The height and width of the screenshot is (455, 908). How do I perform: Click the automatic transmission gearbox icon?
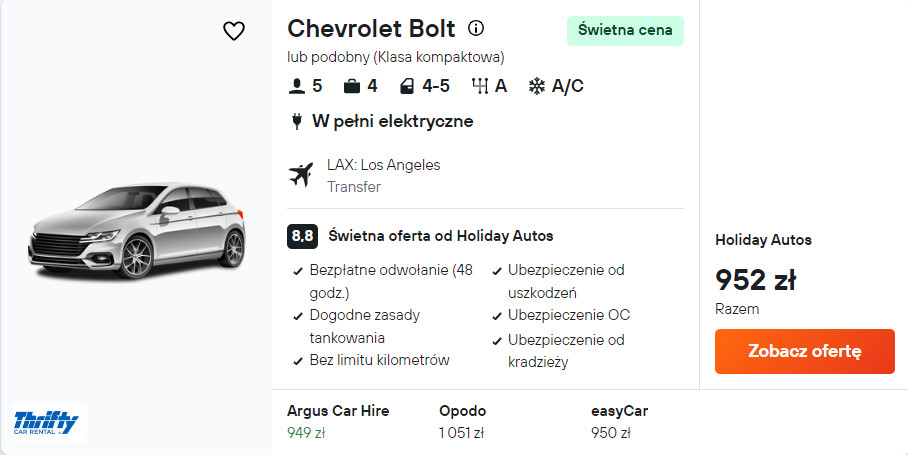pos(479,86)
